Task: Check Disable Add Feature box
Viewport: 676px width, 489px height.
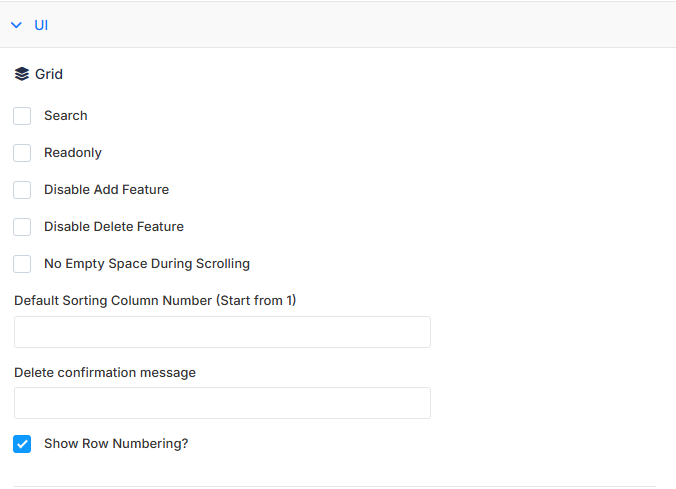Action: (22, 190)
